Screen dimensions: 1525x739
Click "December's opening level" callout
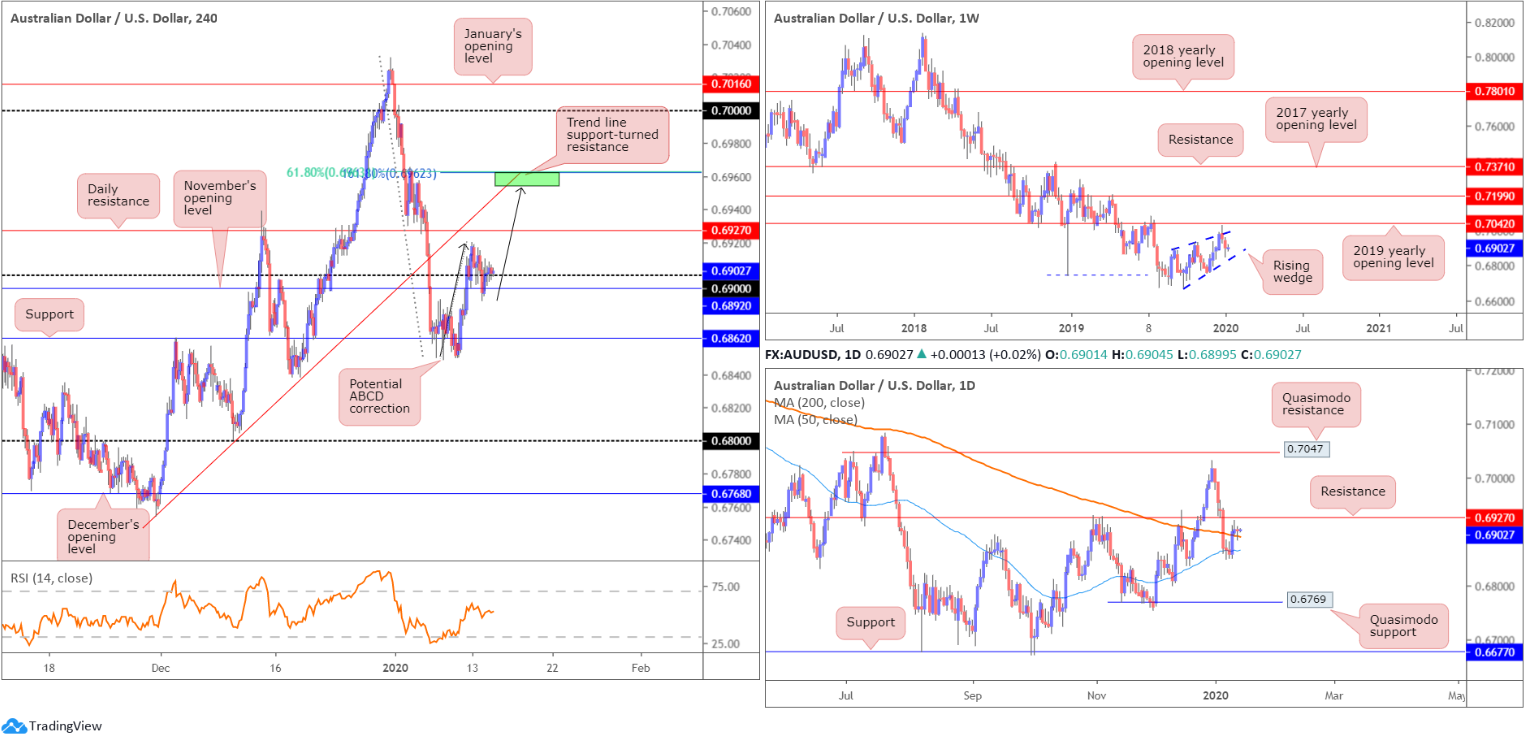tap(105, 537)
